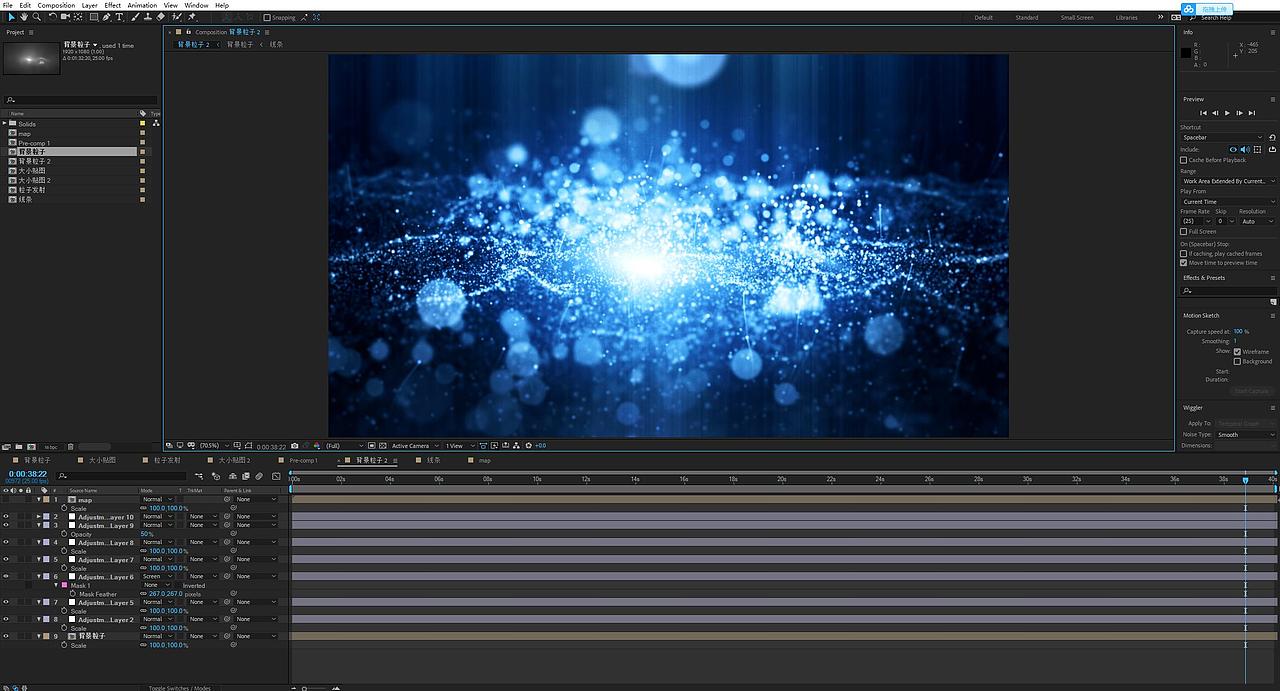Expand Adjustment Layer 10 properties
Viewport: 1280px width, 691px height.
point(39,517)
